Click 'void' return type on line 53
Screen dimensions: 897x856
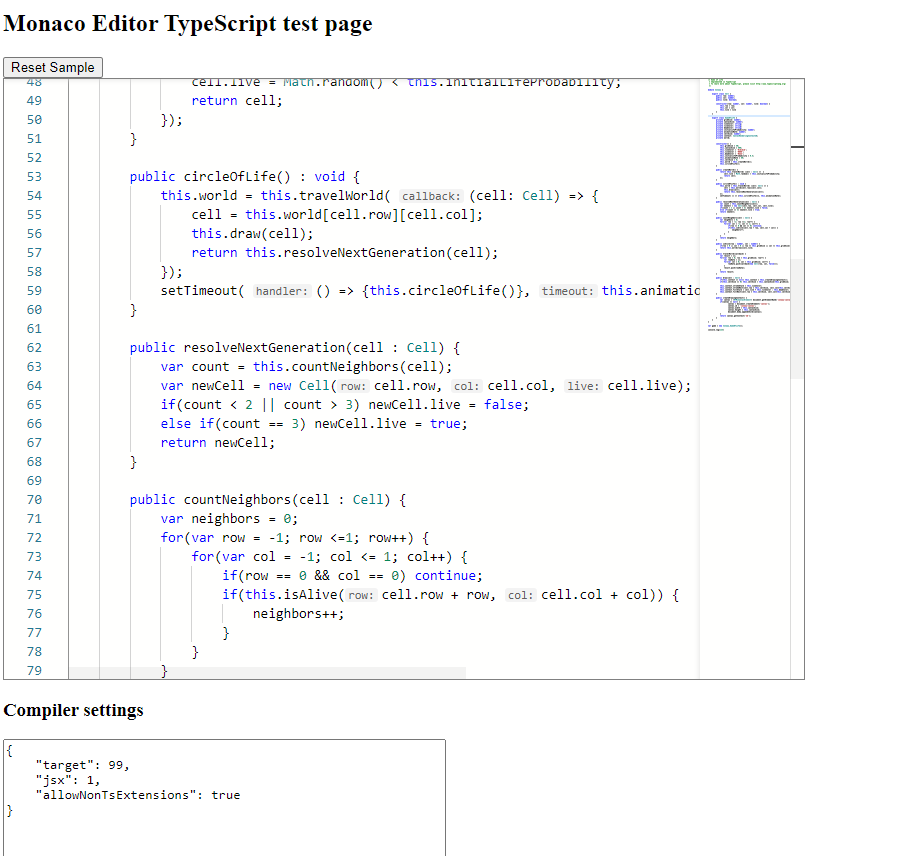330,177
